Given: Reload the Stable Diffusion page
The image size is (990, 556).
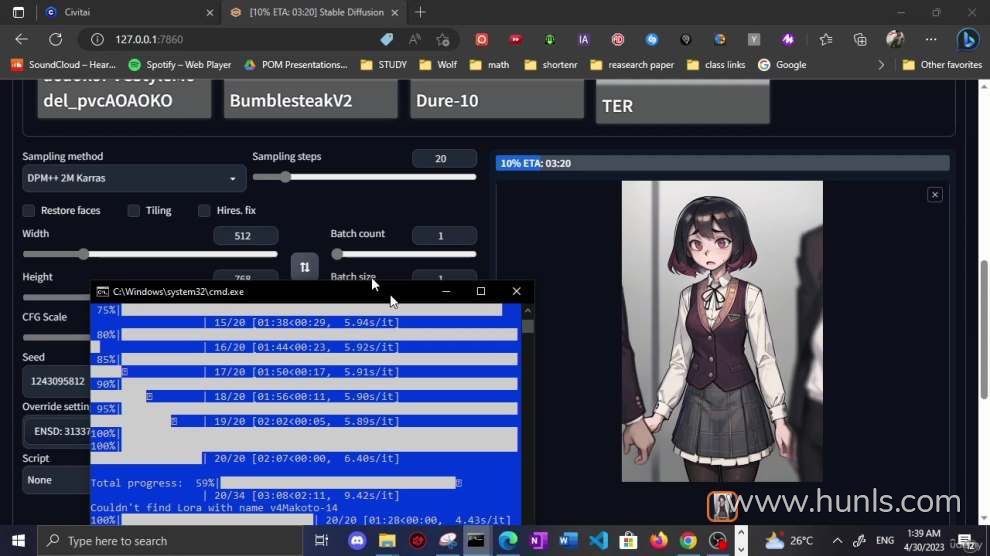Looking at the screenshot, I should pyautogui.click(x=56, y=39).
